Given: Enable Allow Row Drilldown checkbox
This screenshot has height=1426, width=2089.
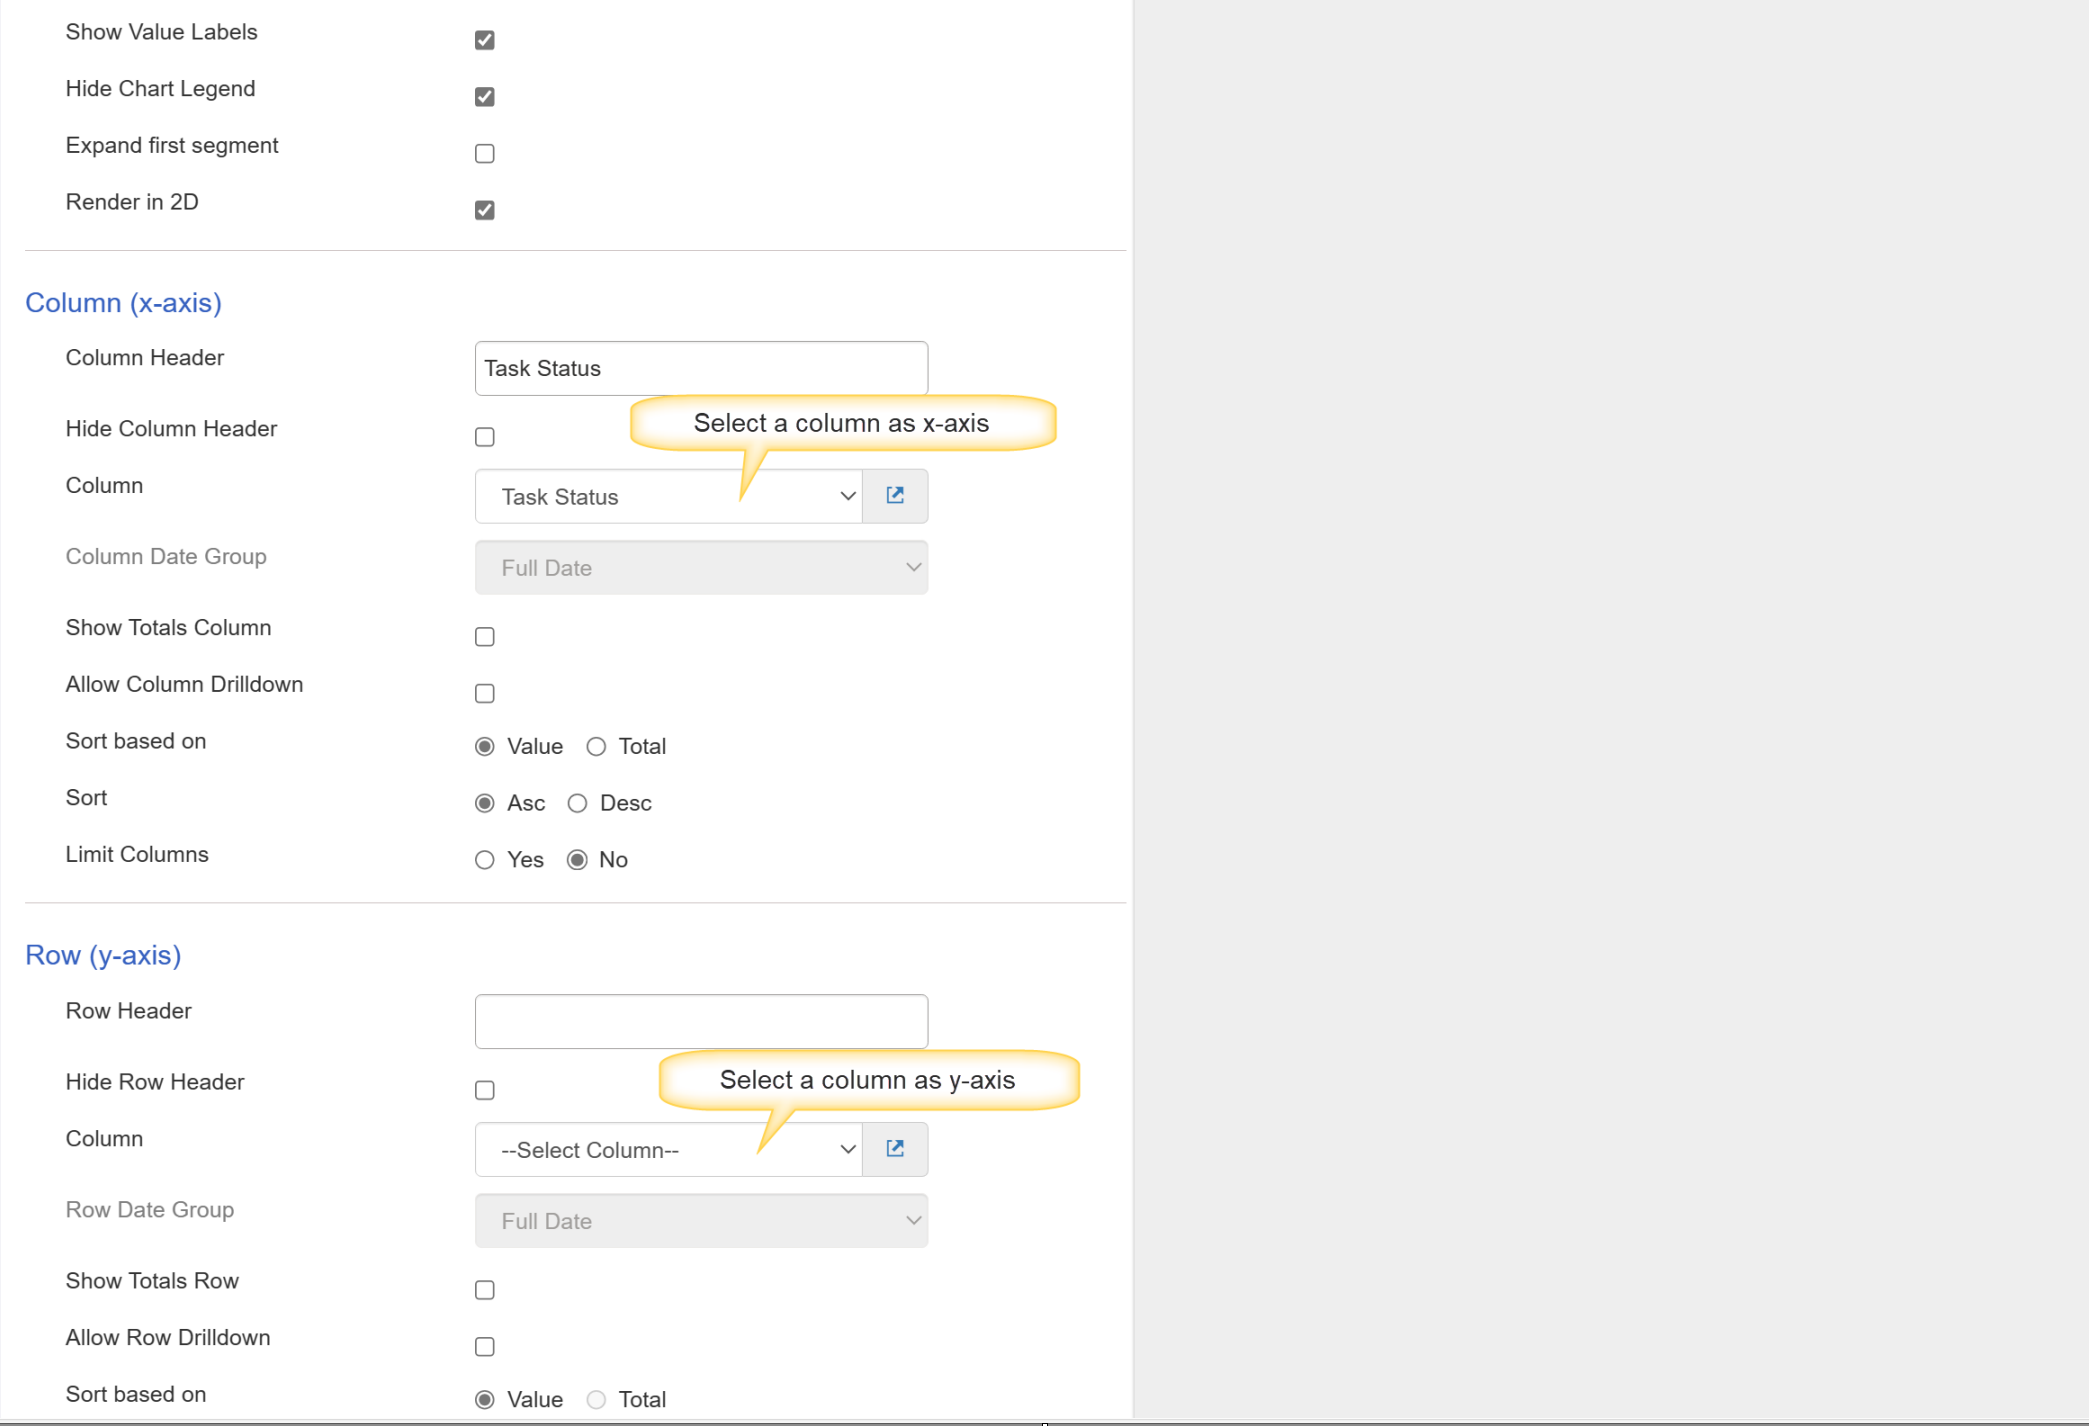Looking at the screenshot, I should [x=485, y=1347].
